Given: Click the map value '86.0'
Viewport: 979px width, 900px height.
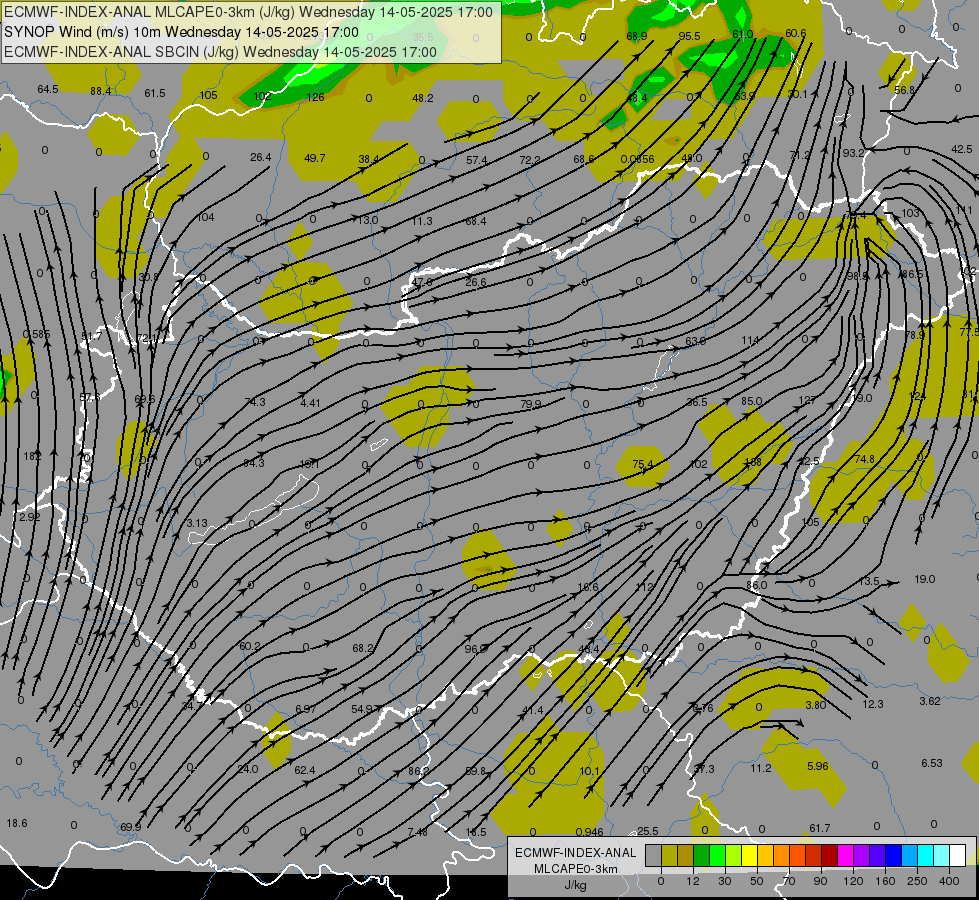Looking at the screenshot, I should [x=756, y=585].
